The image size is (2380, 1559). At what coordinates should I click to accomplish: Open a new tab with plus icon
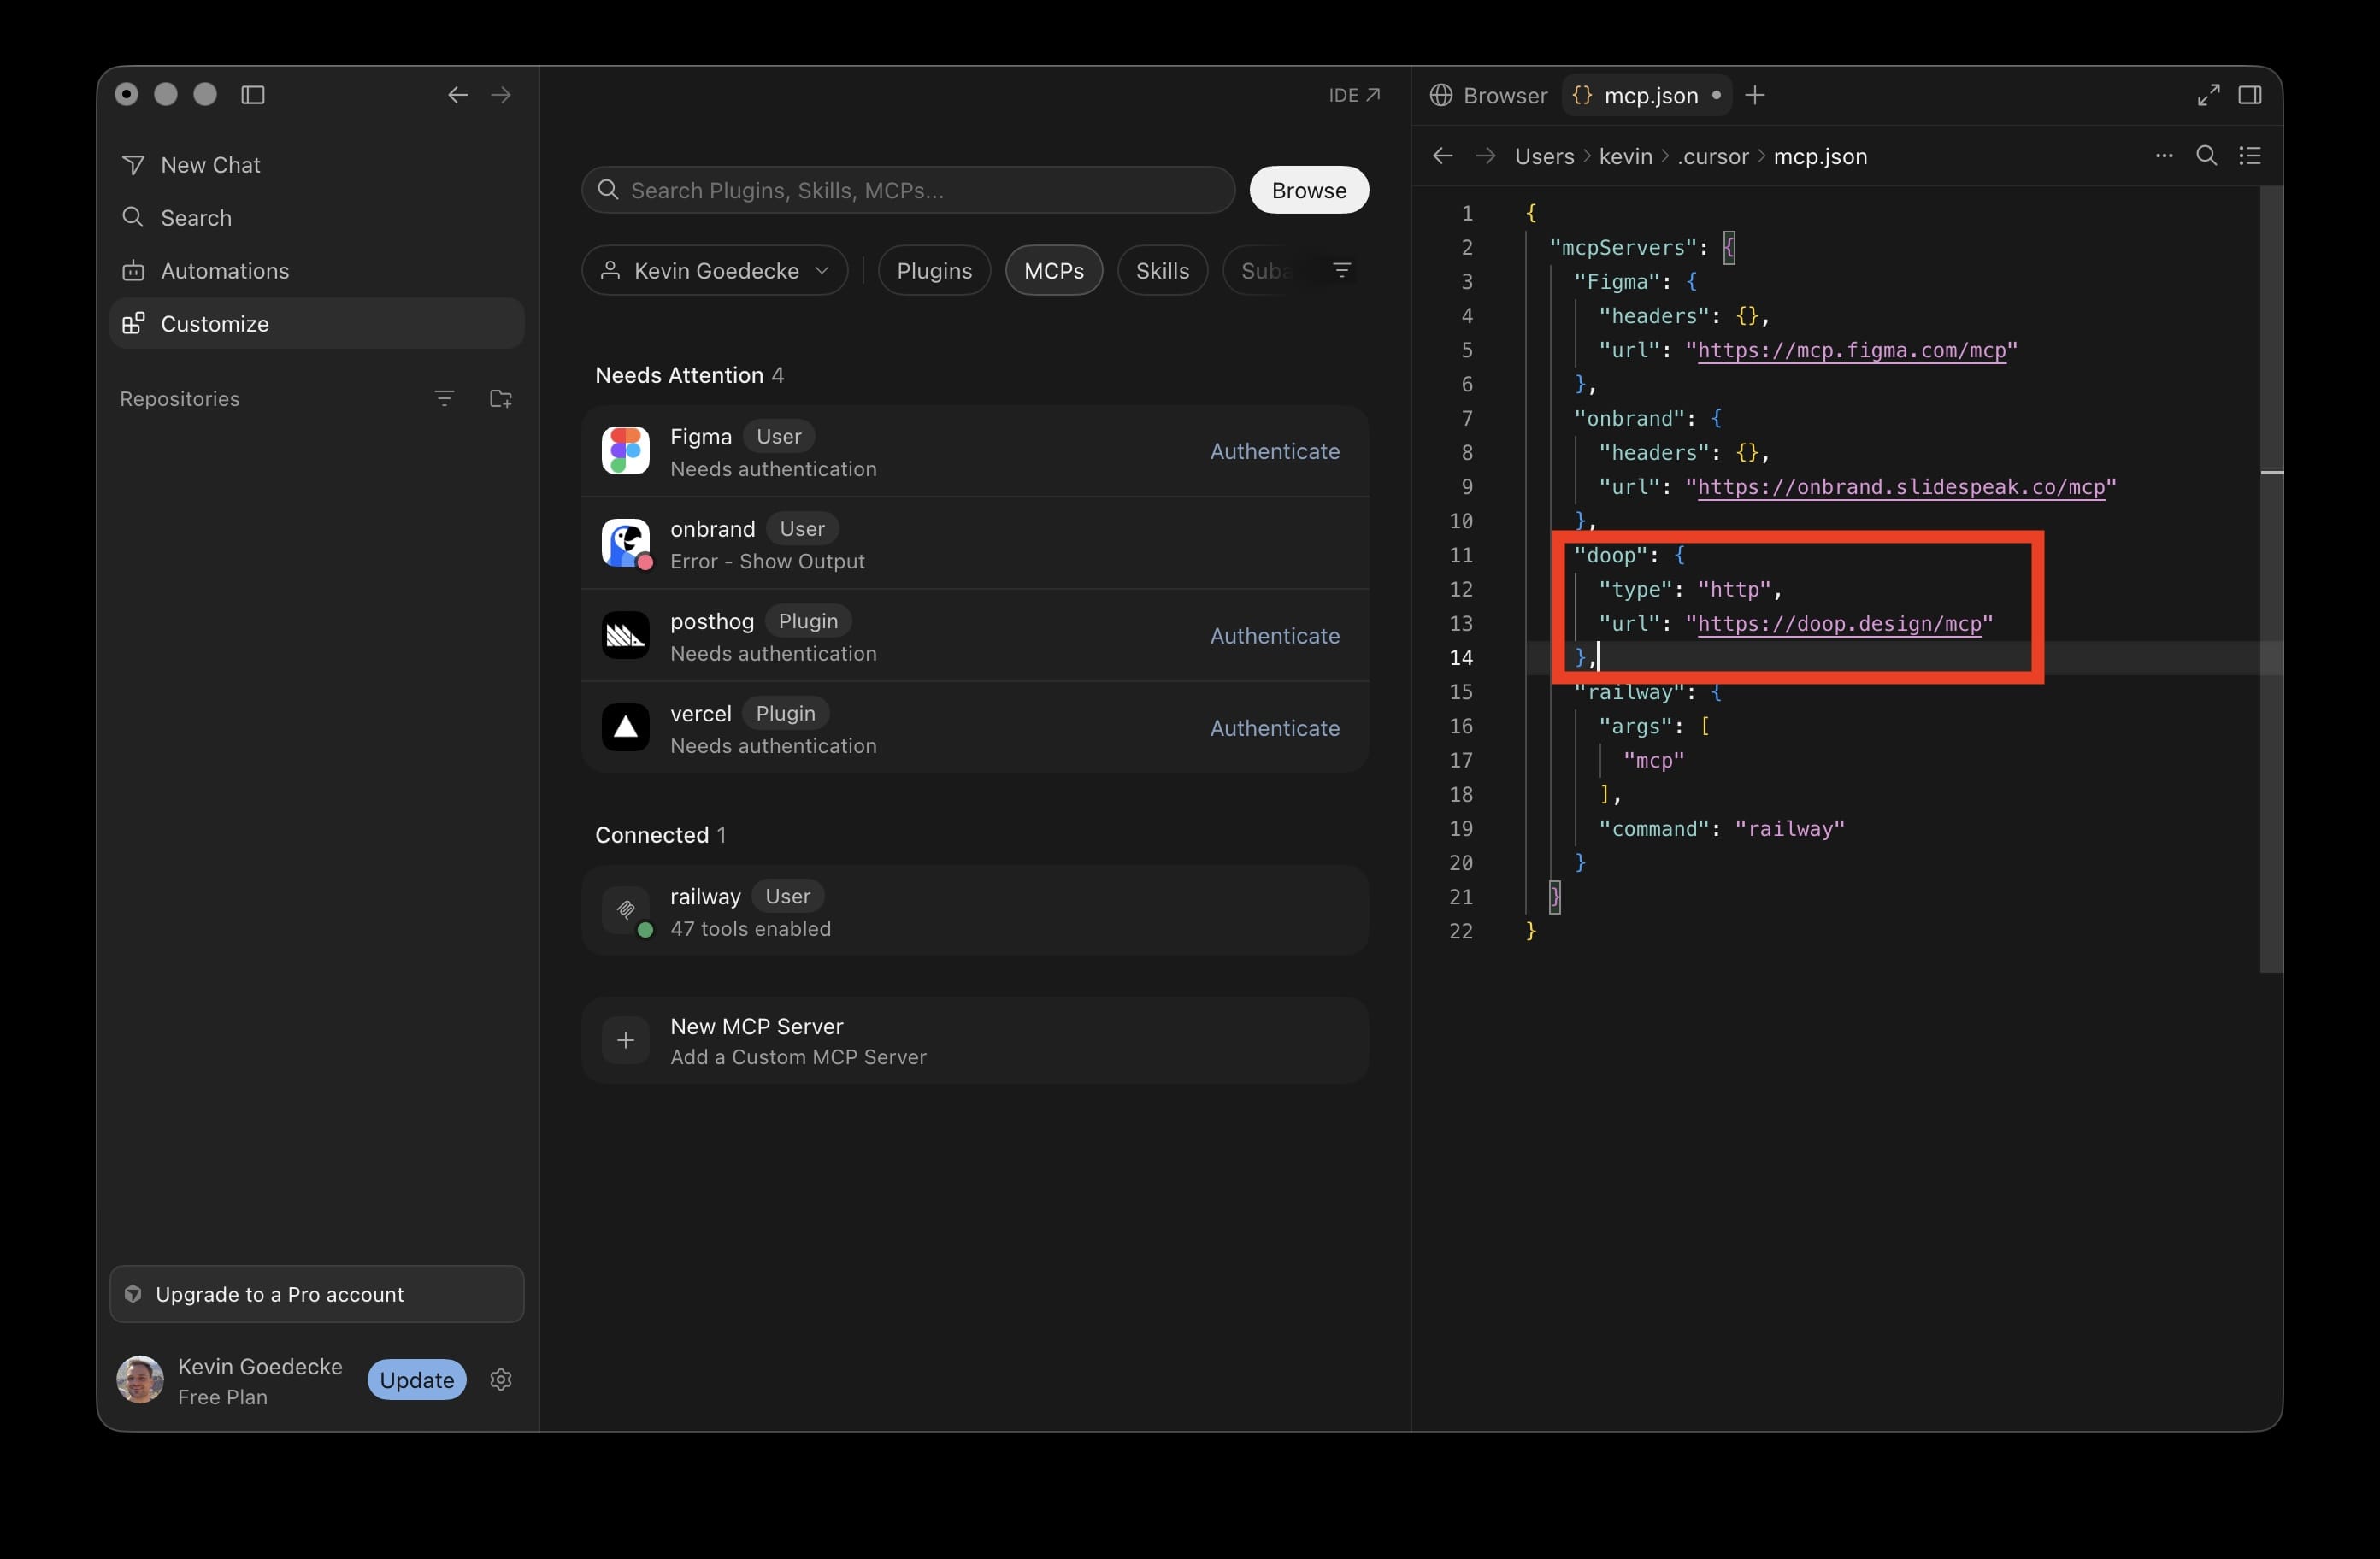click(1755, 96)
